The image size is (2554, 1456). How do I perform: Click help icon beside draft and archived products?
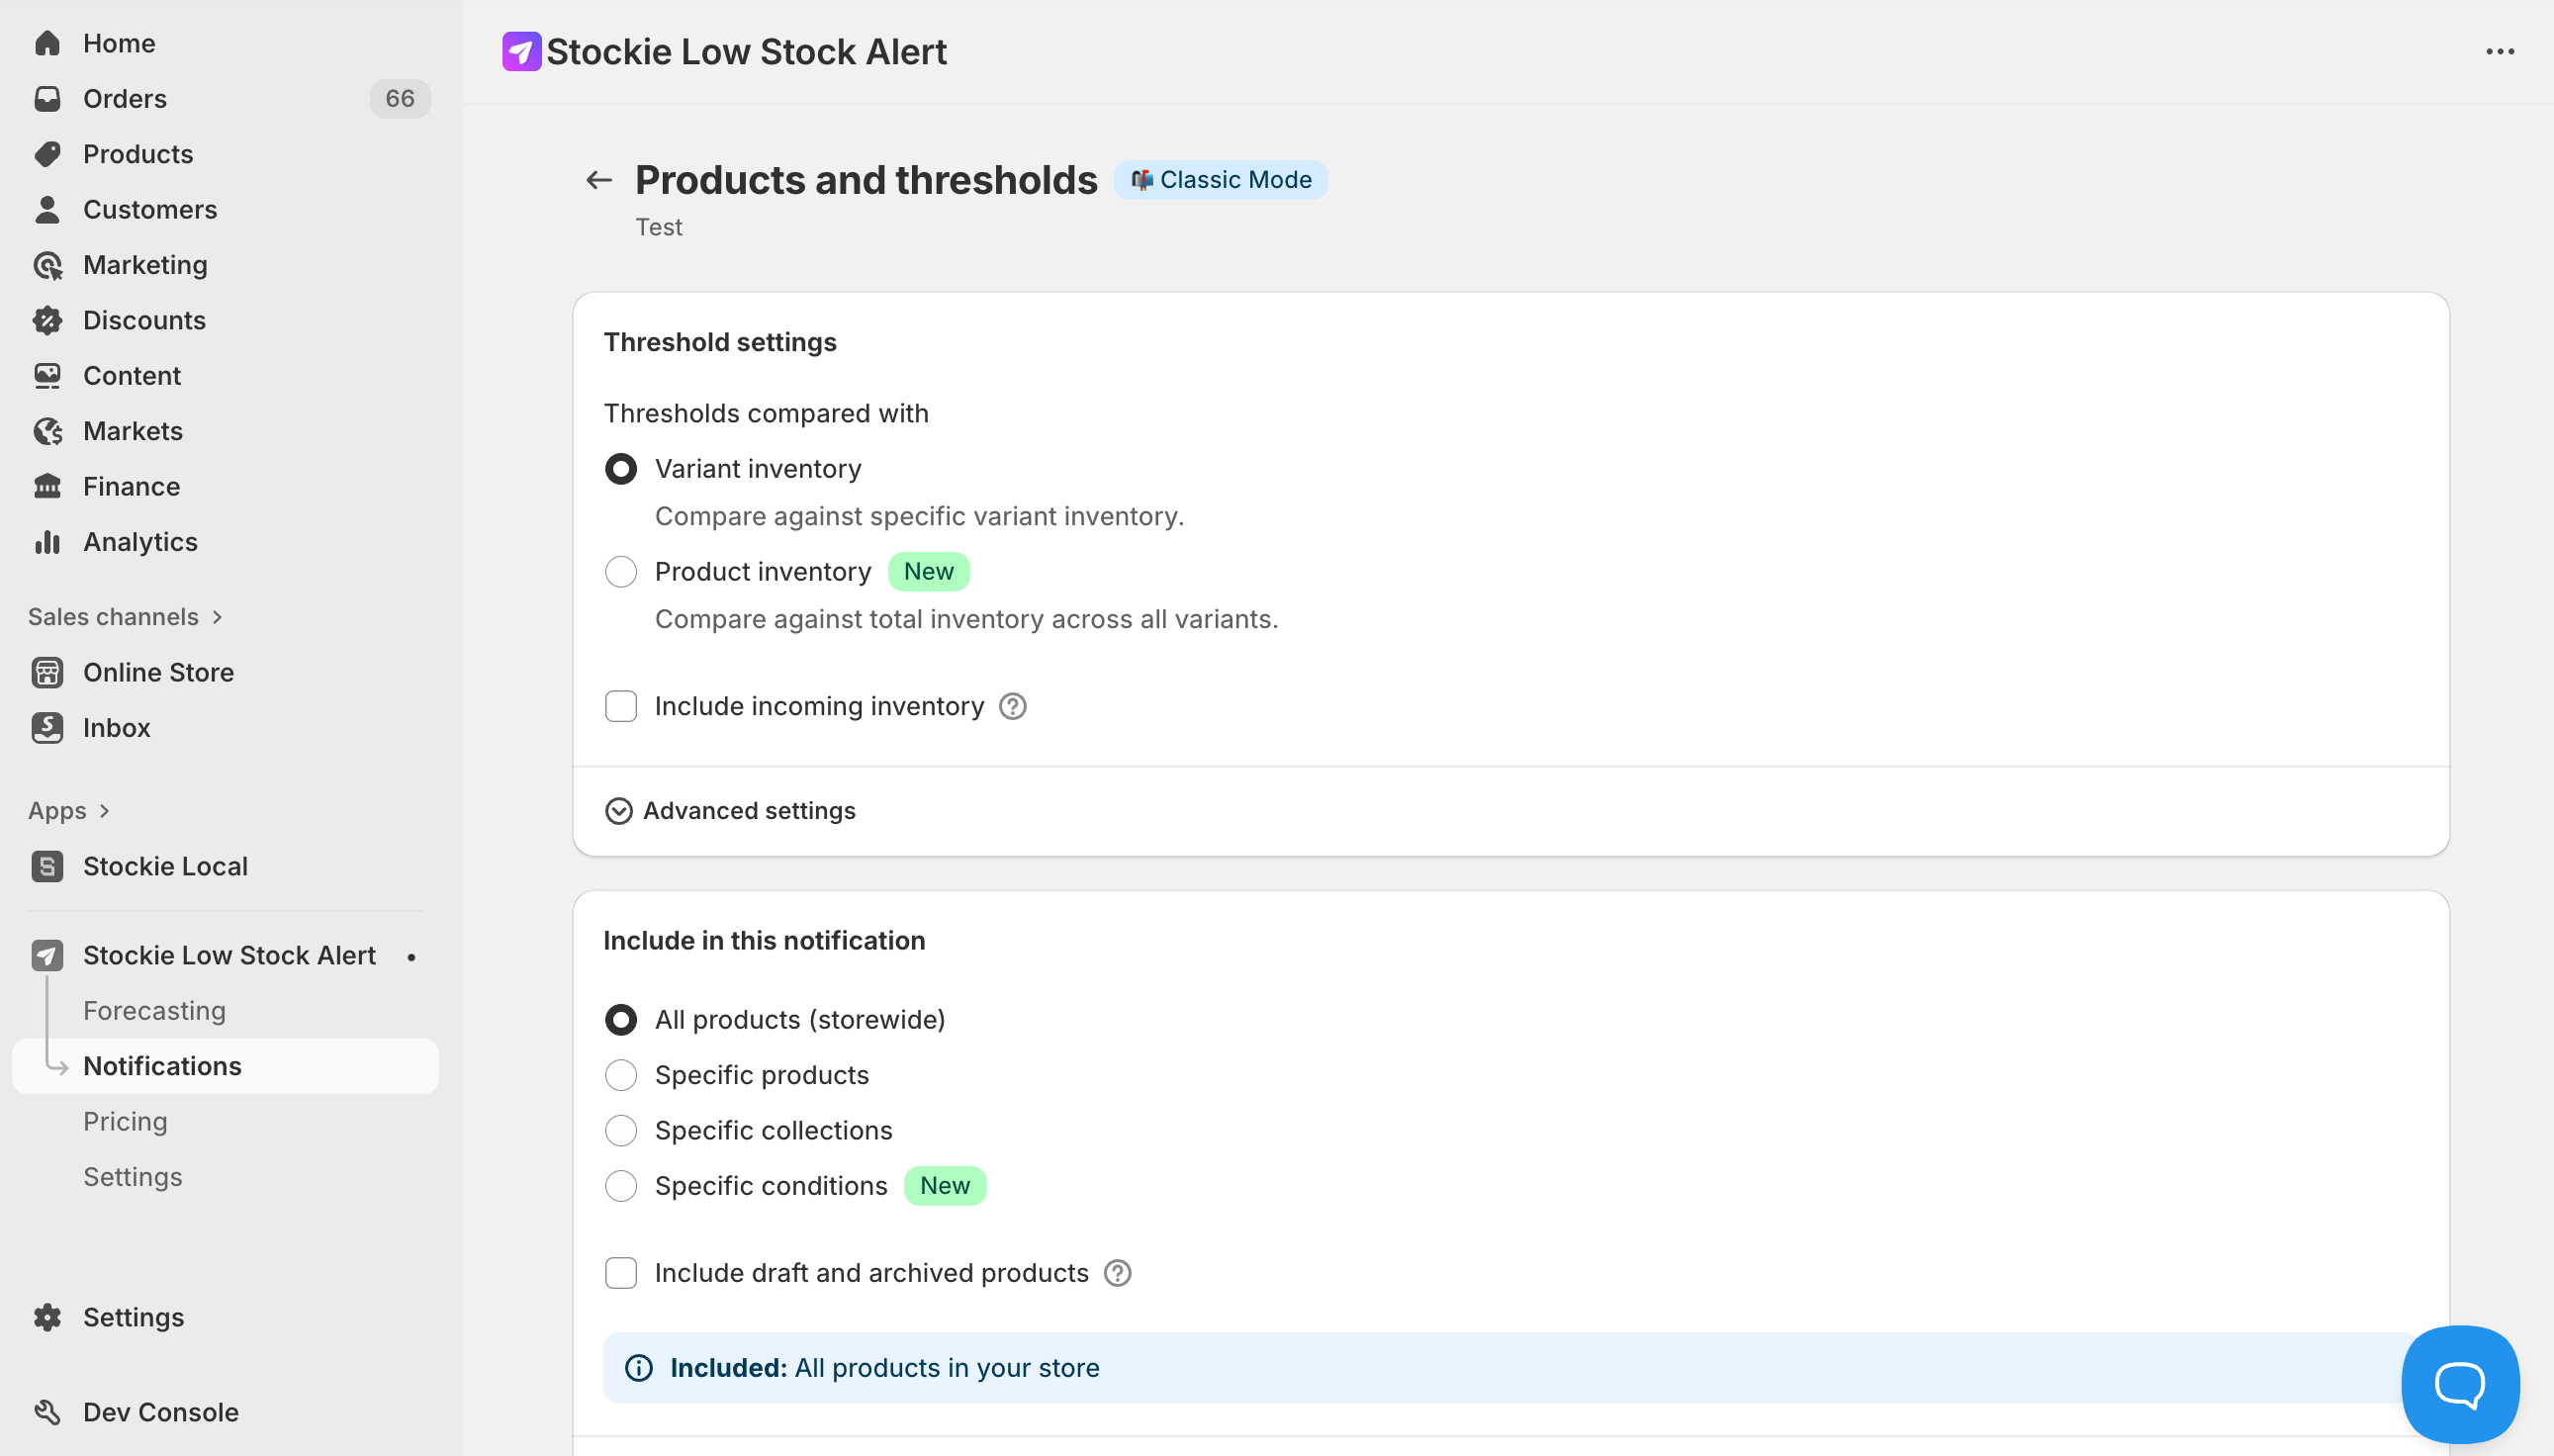click(x=1117, y=1273)
